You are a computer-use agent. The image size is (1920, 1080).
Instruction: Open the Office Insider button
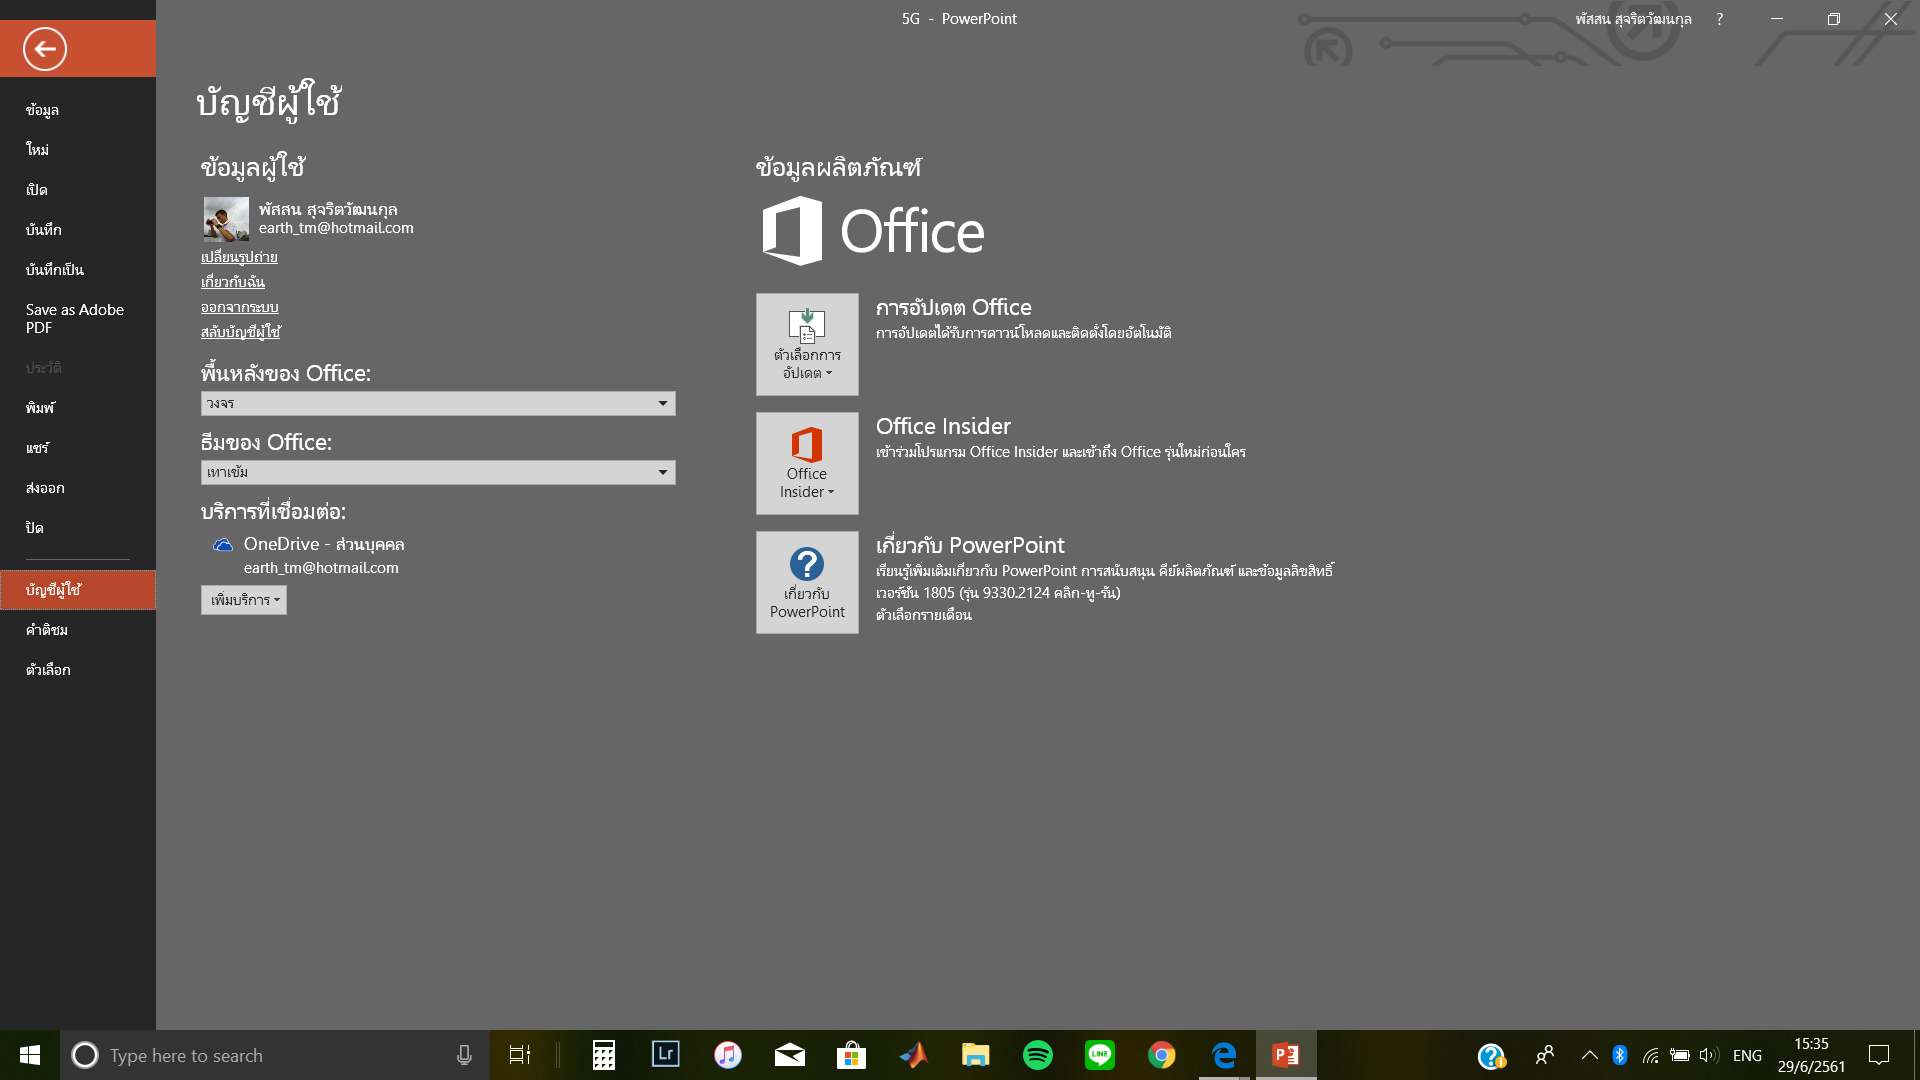tap(807, 463)
